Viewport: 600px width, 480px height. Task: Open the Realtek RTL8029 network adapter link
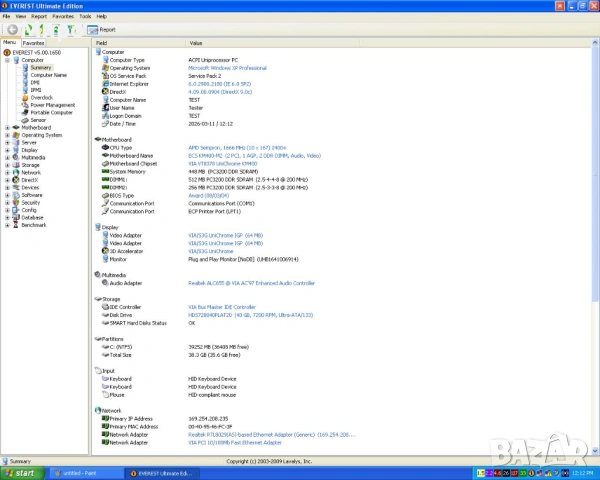click(272, 435)
